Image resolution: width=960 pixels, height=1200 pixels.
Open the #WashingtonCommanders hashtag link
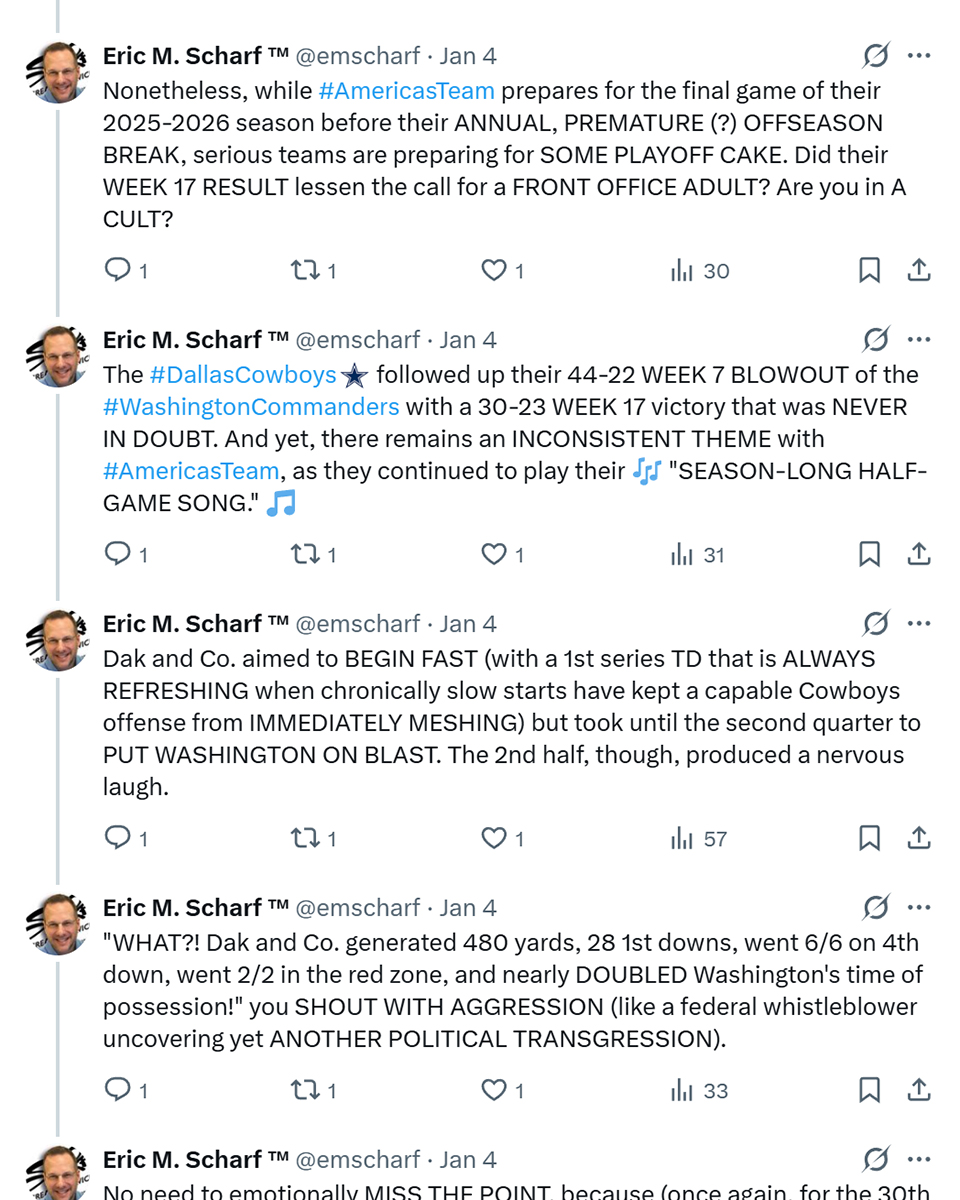[251, 407]
